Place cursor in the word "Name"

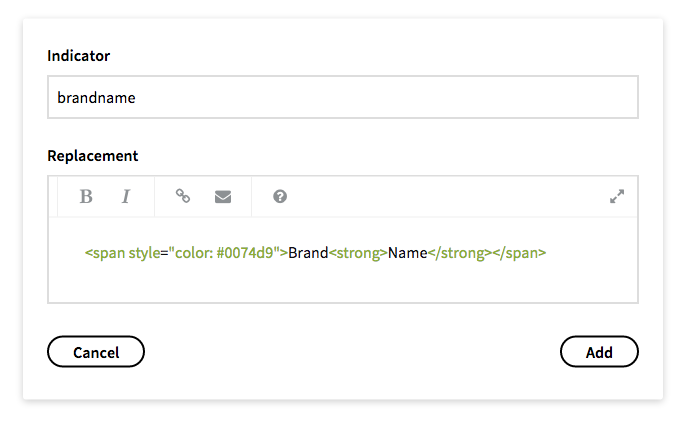tap(407, 253)
